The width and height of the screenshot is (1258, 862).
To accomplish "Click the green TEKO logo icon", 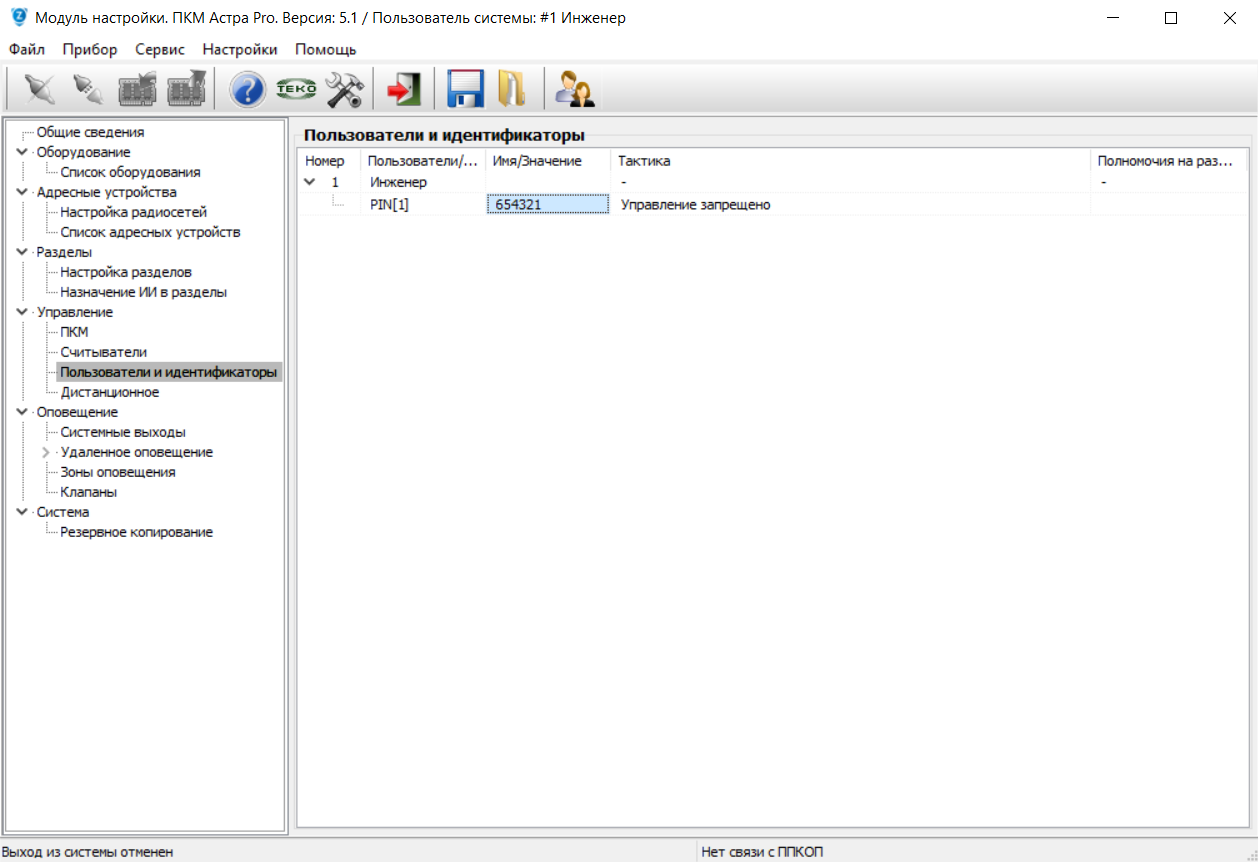I will pos(296,90).
